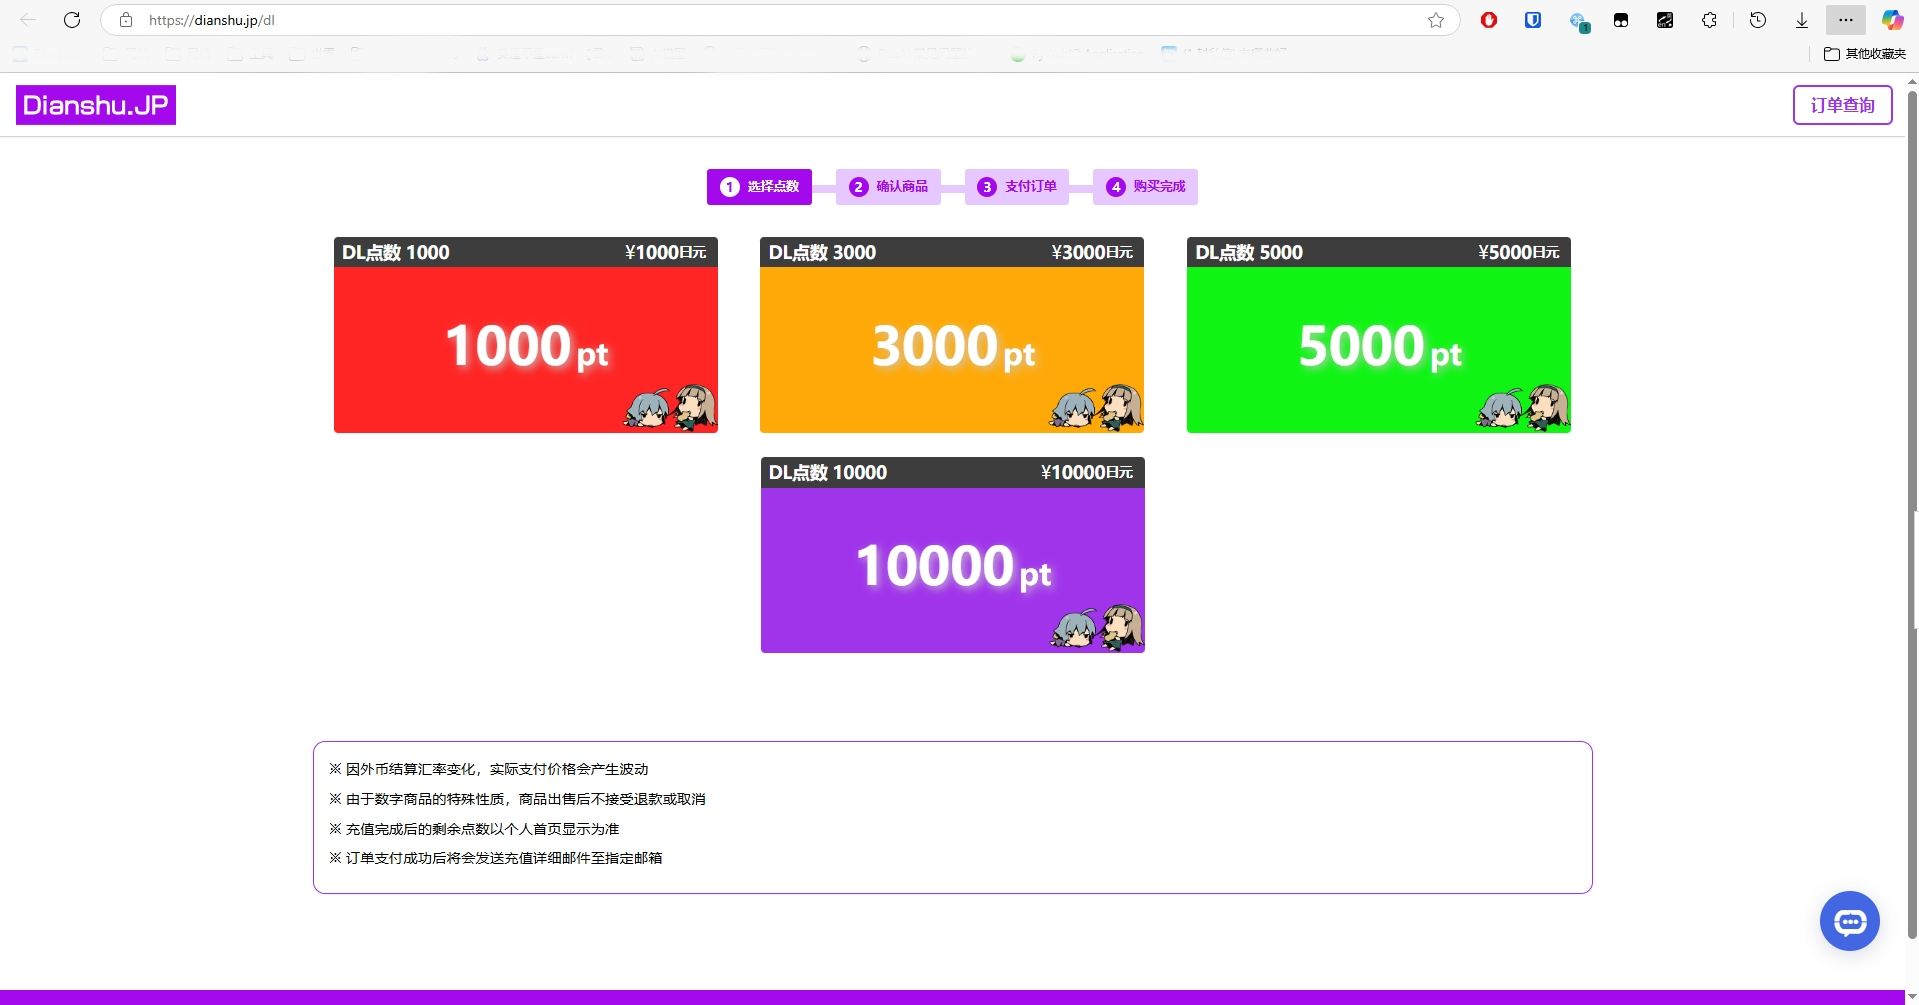
Task: Click the favorite star in address bar
Action: (x=1436, y=20)
